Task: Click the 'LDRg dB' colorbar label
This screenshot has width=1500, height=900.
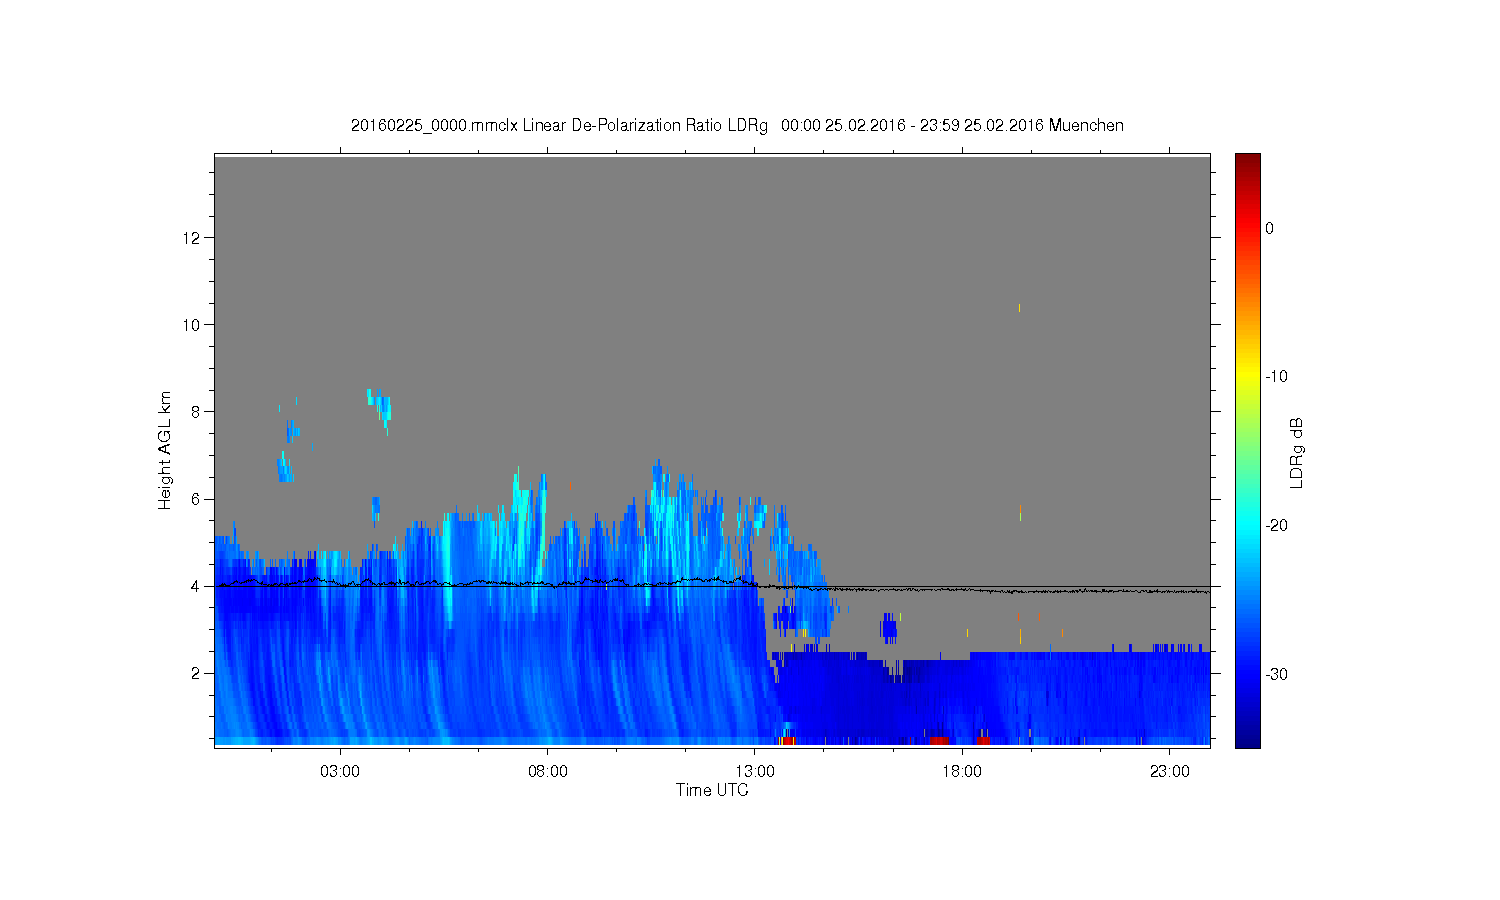Action: (1297, 452)
